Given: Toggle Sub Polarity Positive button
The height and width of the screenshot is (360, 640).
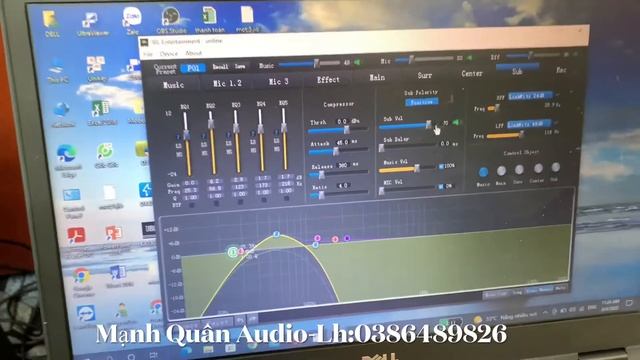Looking at the screenshot, I should [x=422, y=102].
